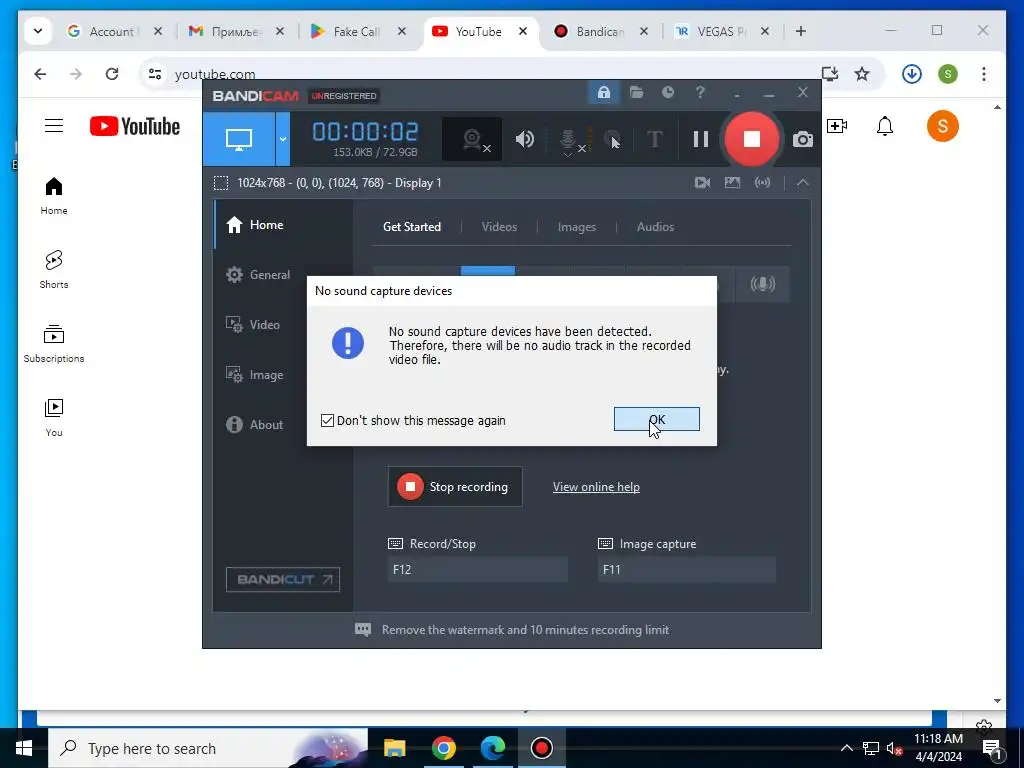The image size is (1024, 768).
Task: Click Remove the watermark recording limit message
Action: [x=525, y=630]
